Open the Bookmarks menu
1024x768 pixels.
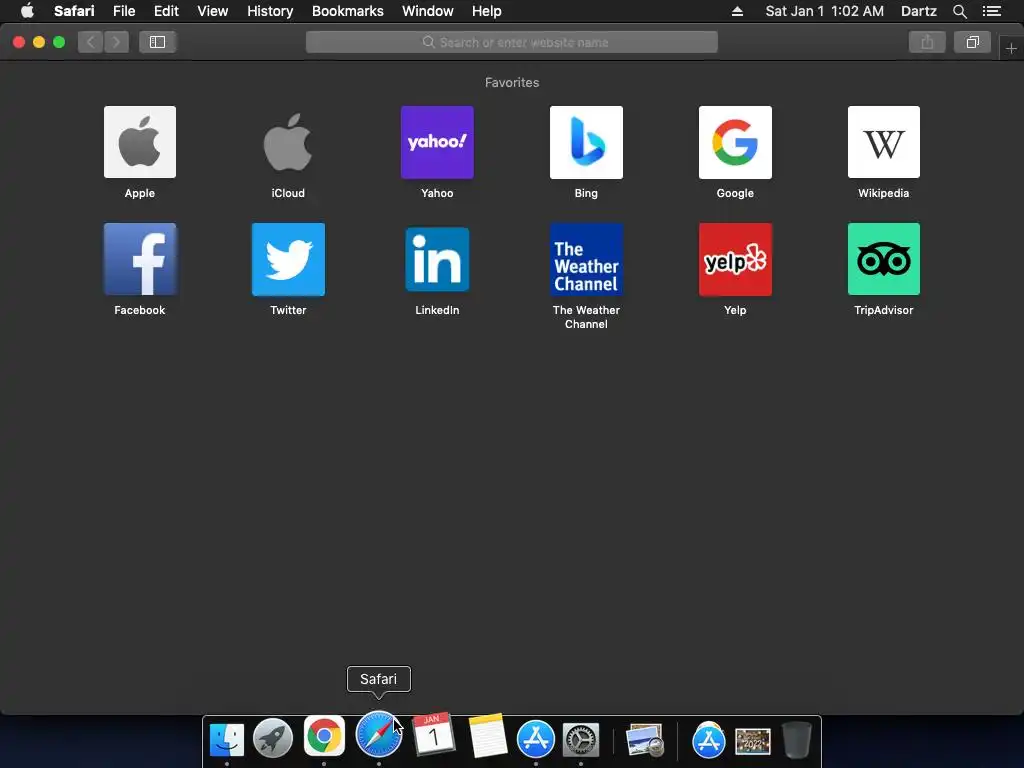pyautogui.click(x=347, y=11)
